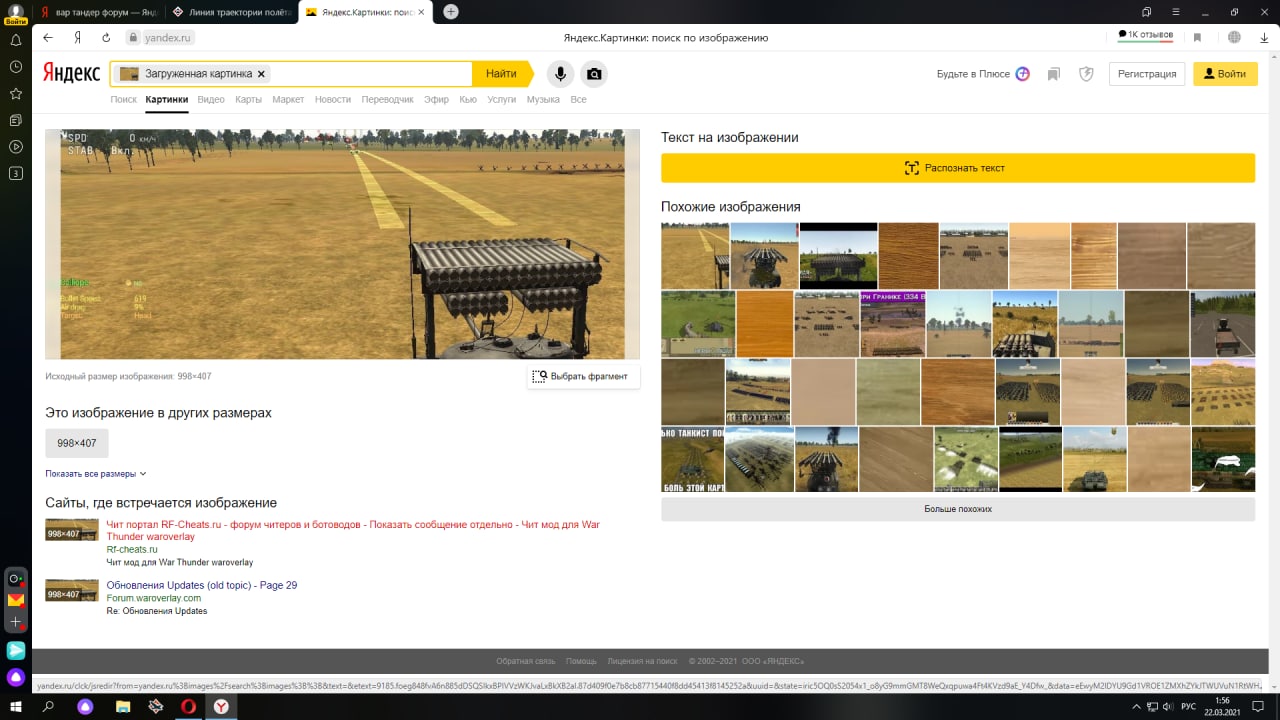
Task: Open the first similar image thumbnail
Action: coord(695,256)
